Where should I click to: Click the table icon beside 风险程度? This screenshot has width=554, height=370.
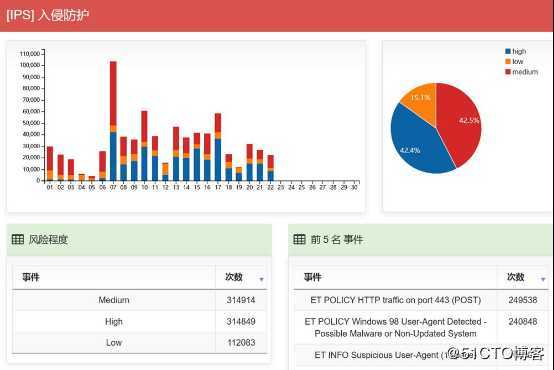[x=18, y=239]
